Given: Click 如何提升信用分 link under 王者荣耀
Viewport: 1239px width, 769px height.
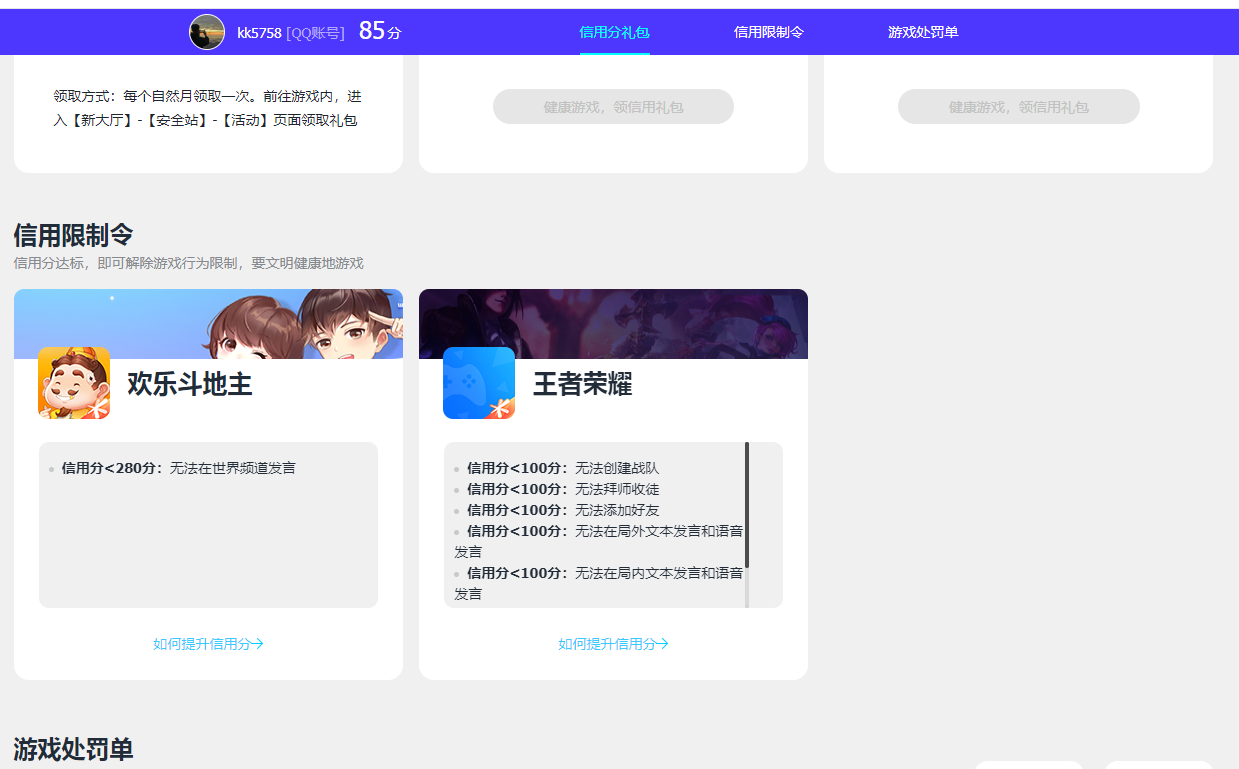Looking at the screenshot, I should pyautogui.click(x=613, y=644).
